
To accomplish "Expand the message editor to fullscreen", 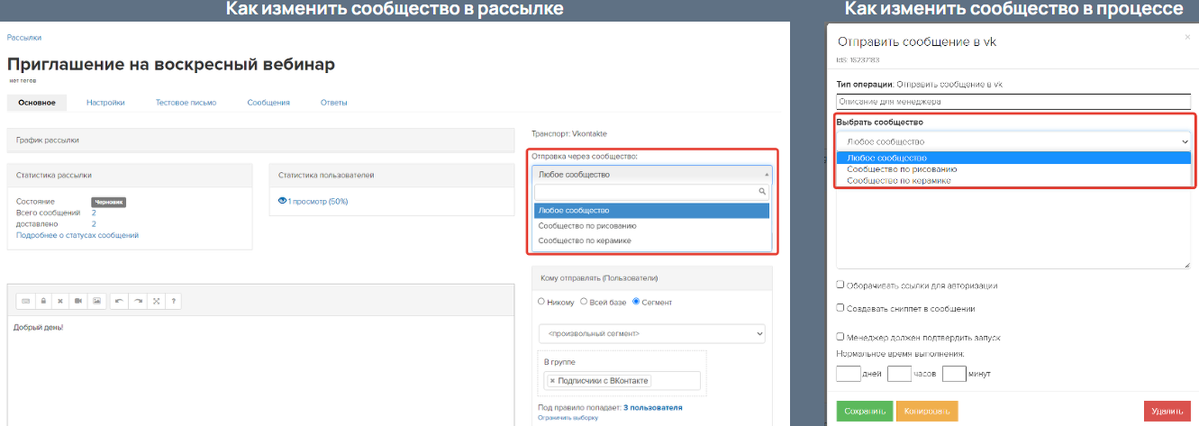I will (156, 300).
